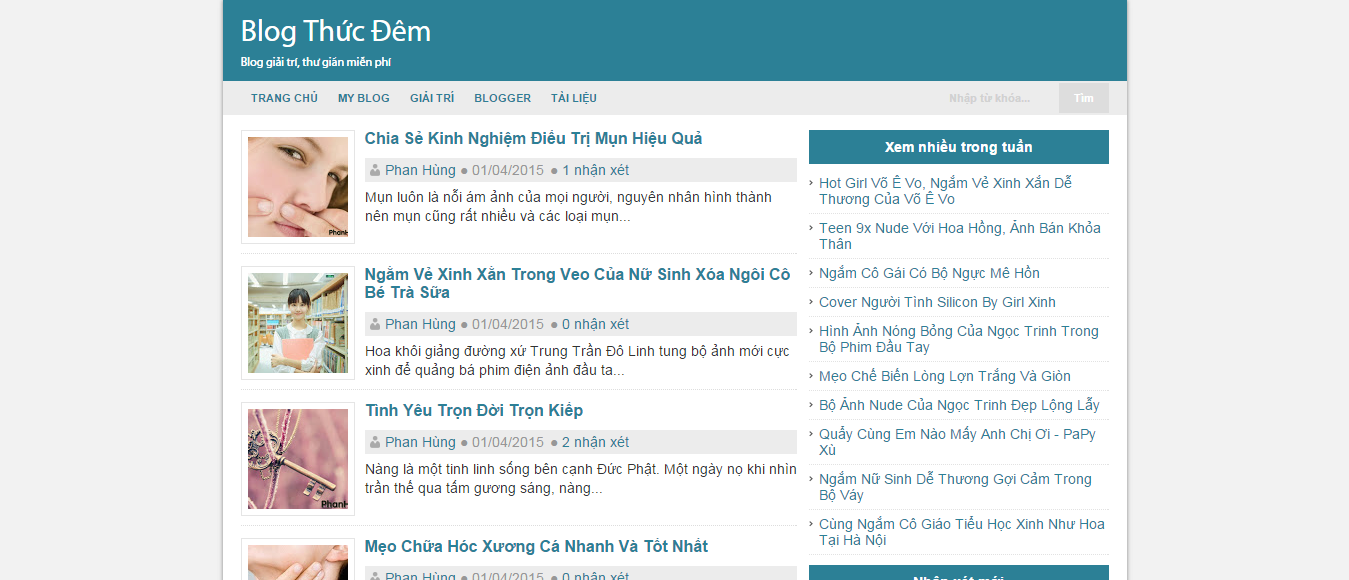Click date 01/04/2015 on the acne post
Screen dimensions: 1349x580
508,170
